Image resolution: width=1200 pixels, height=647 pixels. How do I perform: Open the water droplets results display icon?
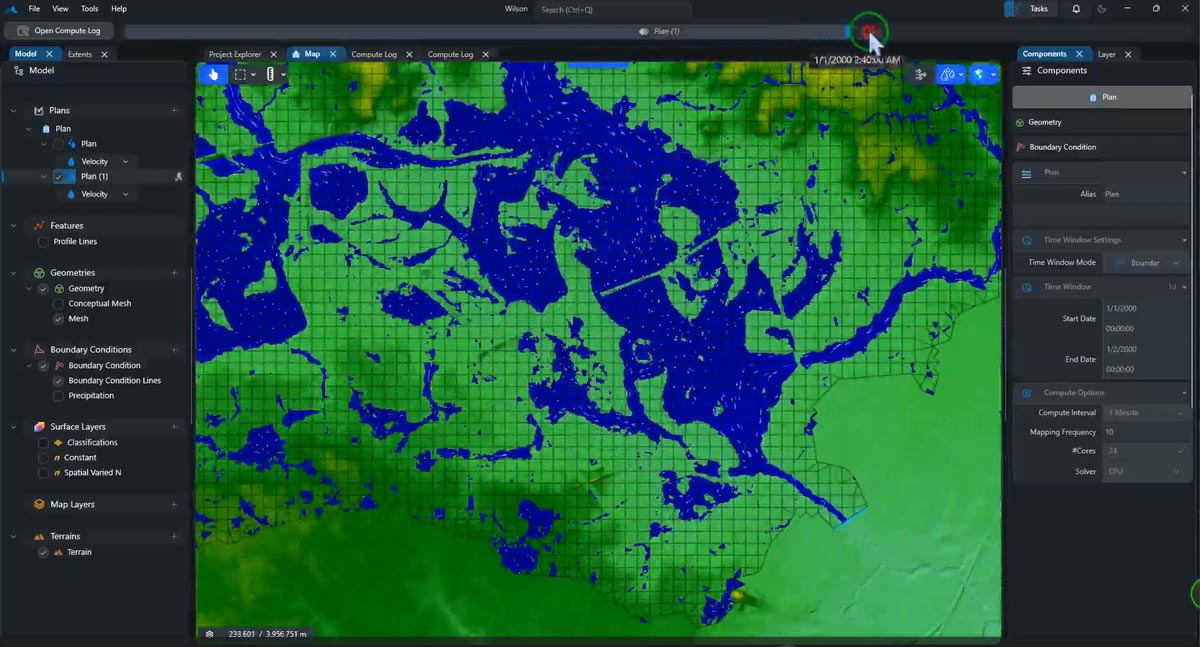coord(947,74)
